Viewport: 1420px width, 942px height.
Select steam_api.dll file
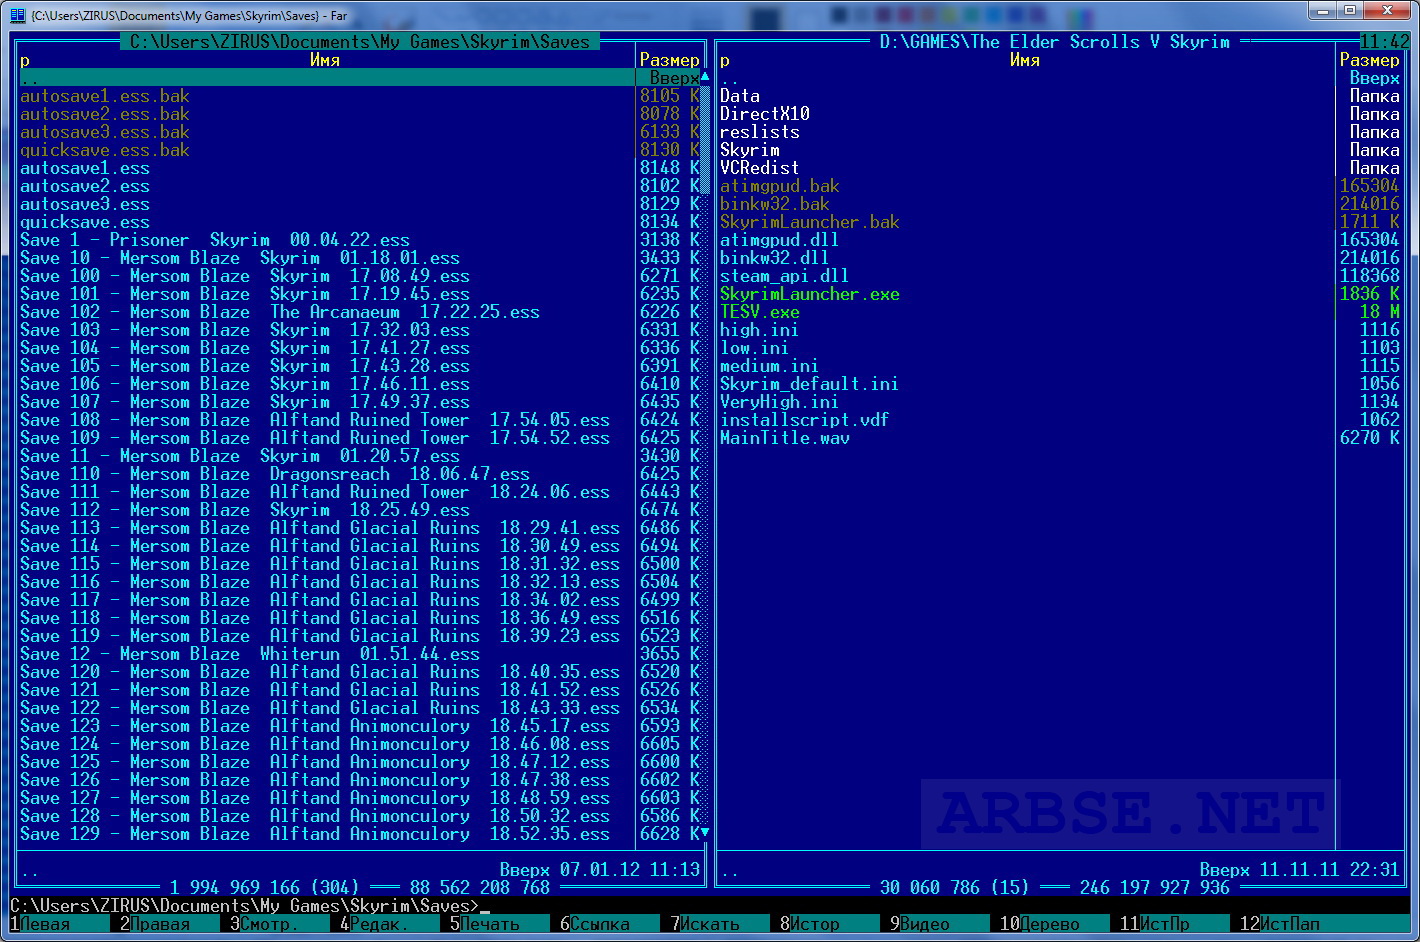point(785,276)
